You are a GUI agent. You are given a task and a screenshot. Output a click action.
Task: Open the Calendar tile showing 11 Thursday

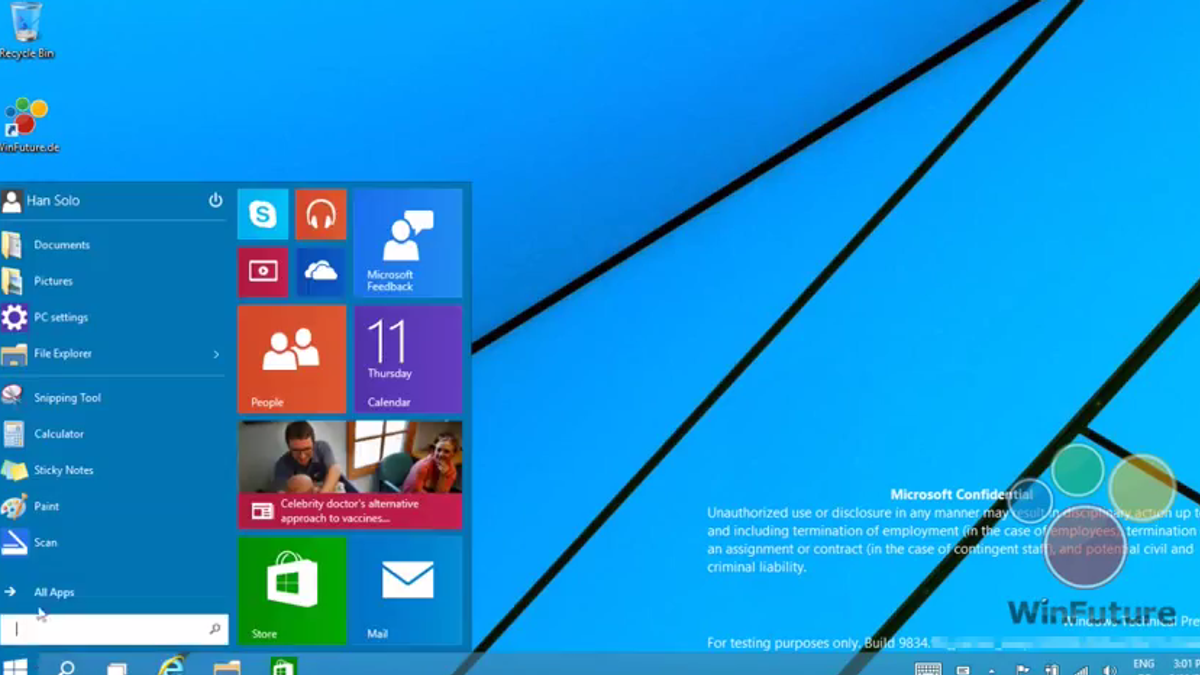click(x=408, y=359)
